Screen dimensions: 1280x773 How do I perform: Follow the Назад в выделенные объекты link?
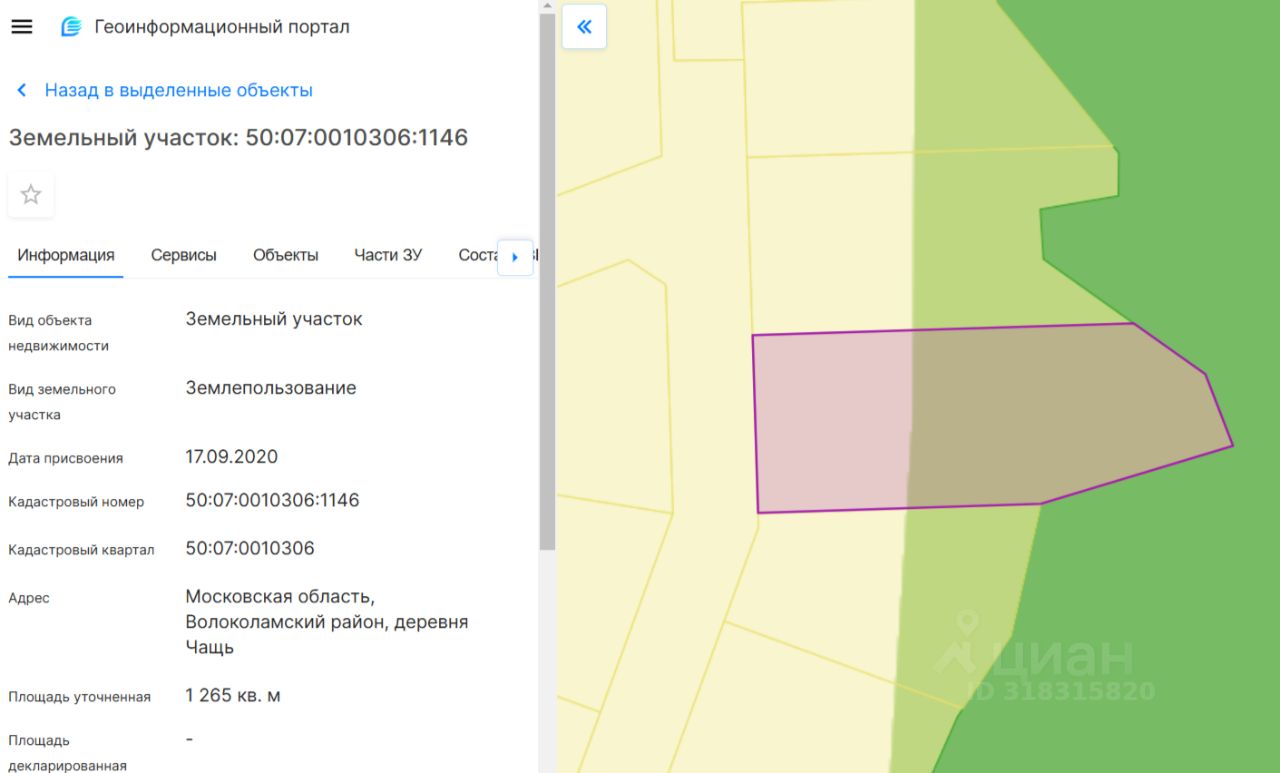click(x=178, y=91)
